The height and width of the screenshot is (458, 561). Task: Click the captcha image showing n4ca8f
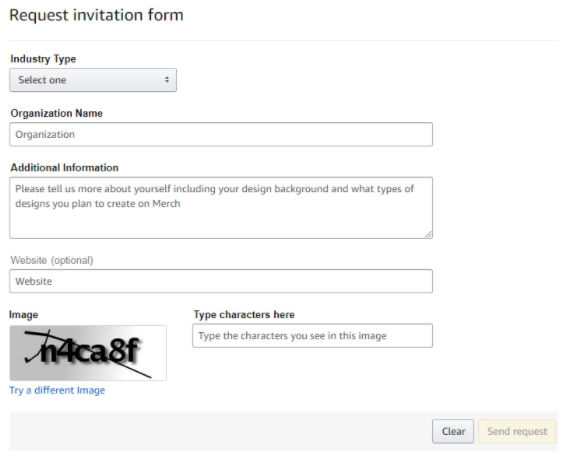coord(88,353)
